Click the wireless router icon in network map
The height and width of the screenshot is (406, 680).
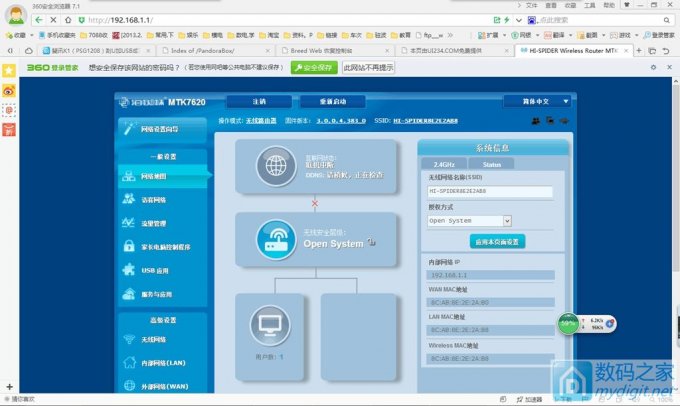coord(270,238)
